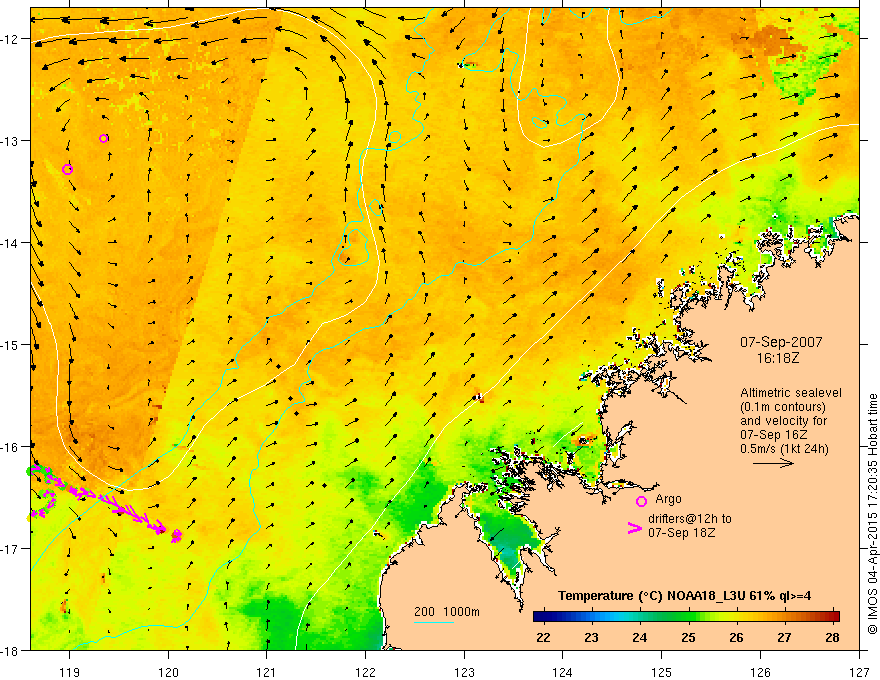Click the cyan 200 1000m isobath legend line
The width and height of the screenshot is (880, 680).
coord(434,622)
